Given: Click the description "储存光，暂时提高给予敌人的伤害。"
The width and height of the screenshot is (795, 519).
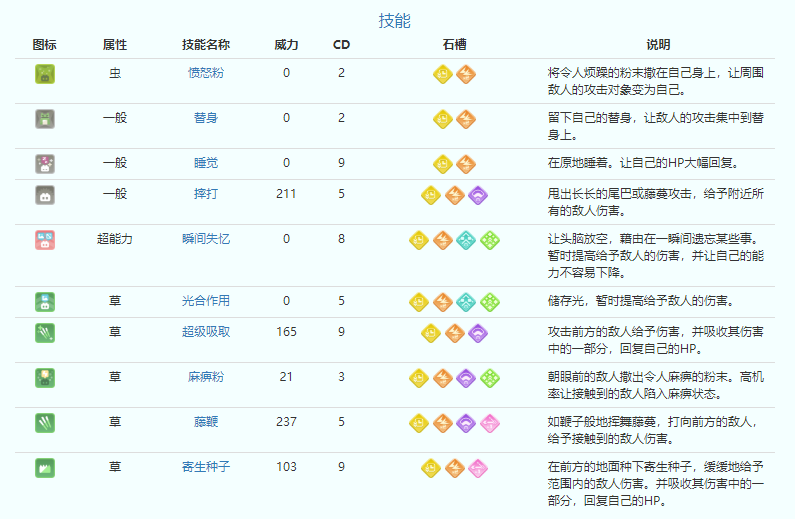Looking at the screenshot, I should [x=641, y=301].
